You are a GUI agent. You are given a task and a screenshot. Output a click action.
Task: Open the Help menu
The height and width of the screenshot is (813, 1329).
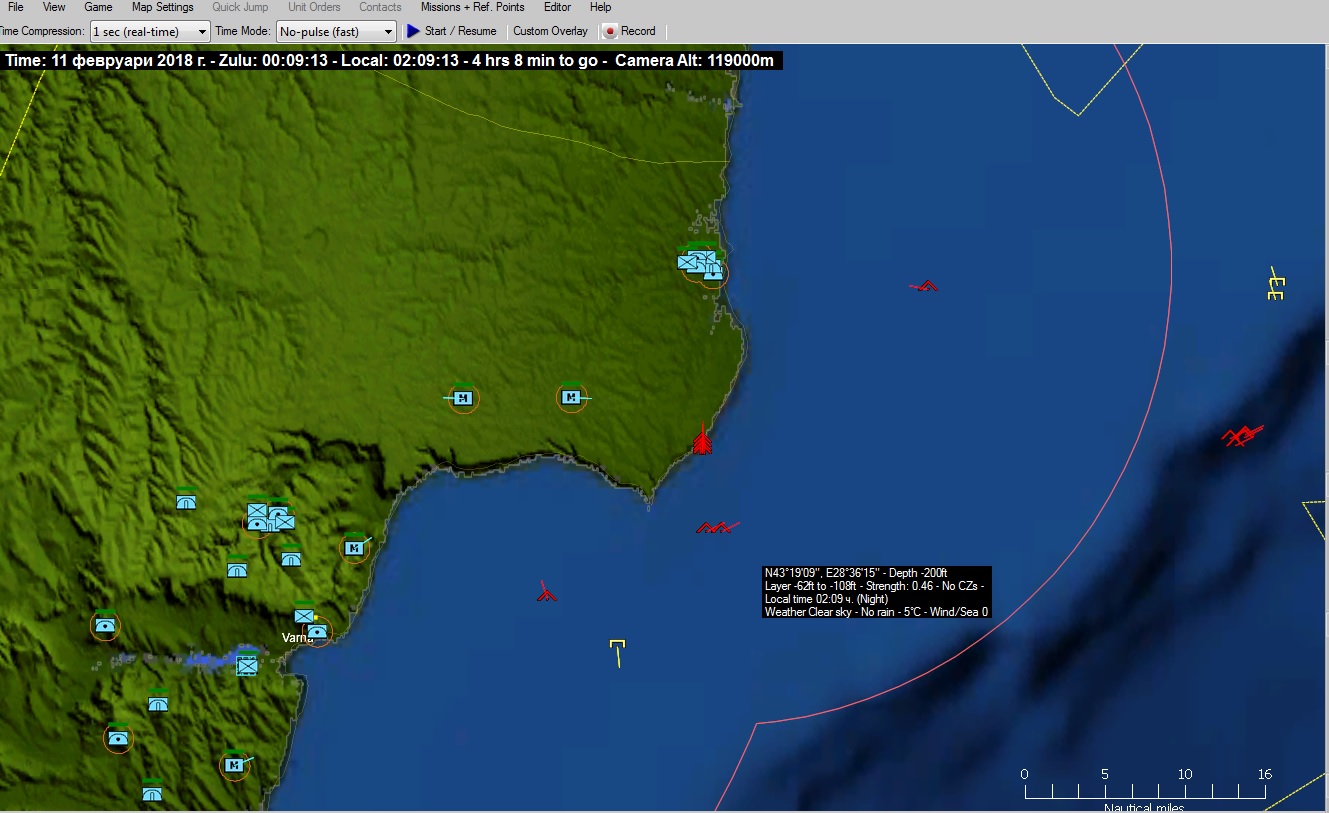pos(600,7)
